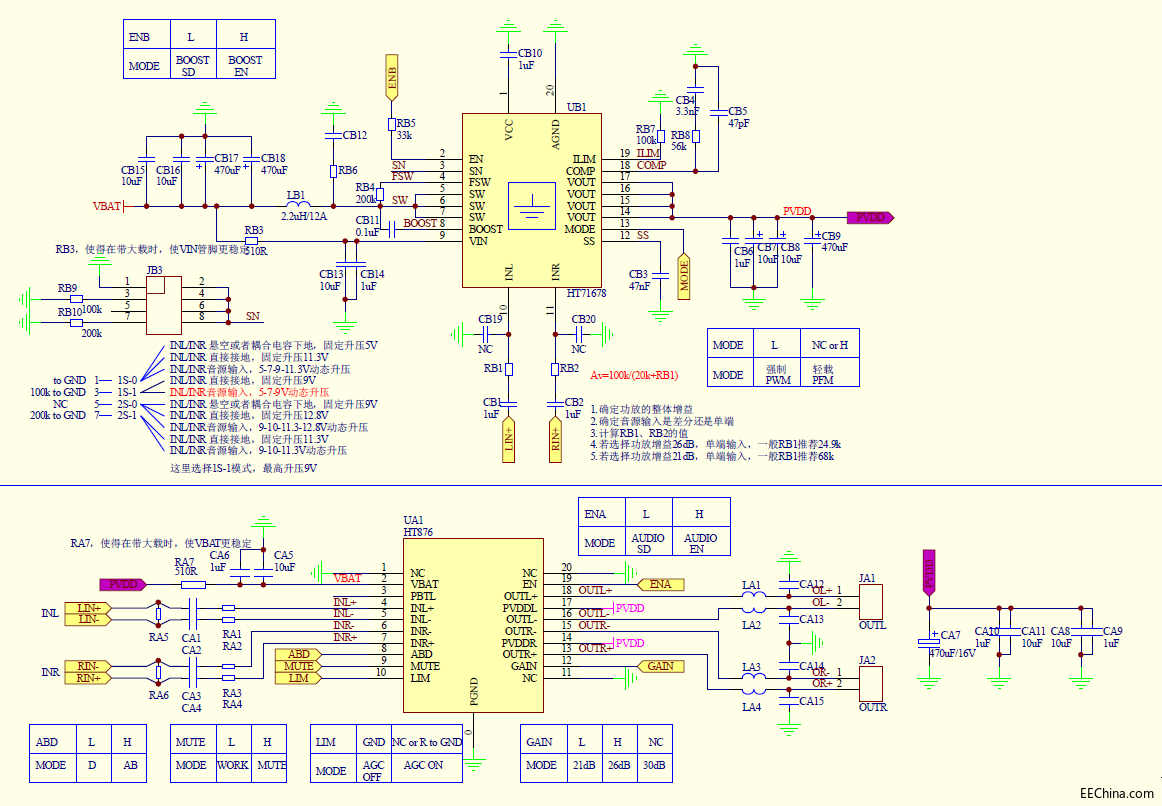Select the RIN- port at INR input
The image size is (1162, 806).
point(88,666)
